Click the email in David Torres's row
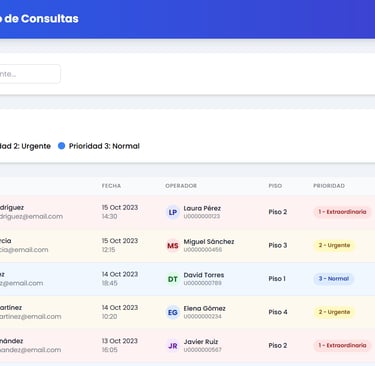Image resolution: width=375 pixels, height=366 pixels. [x=22, y=283]
